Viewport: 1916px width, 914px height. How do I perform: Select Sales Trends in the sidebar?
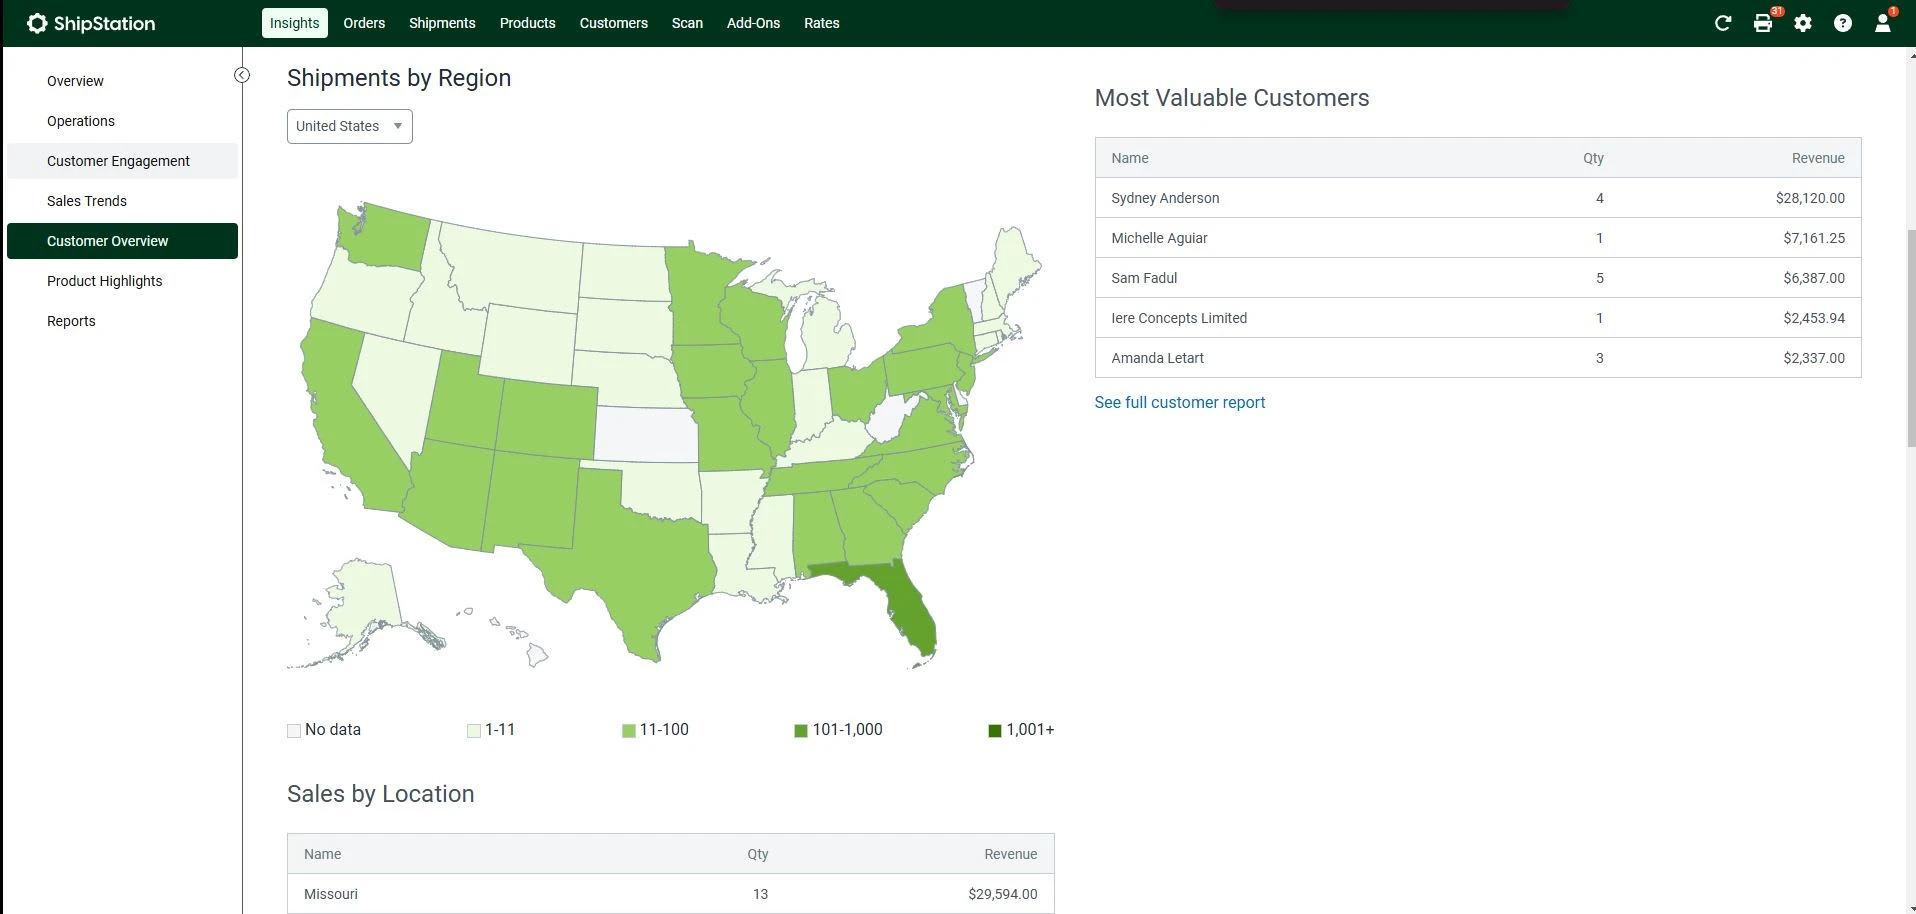87,201
